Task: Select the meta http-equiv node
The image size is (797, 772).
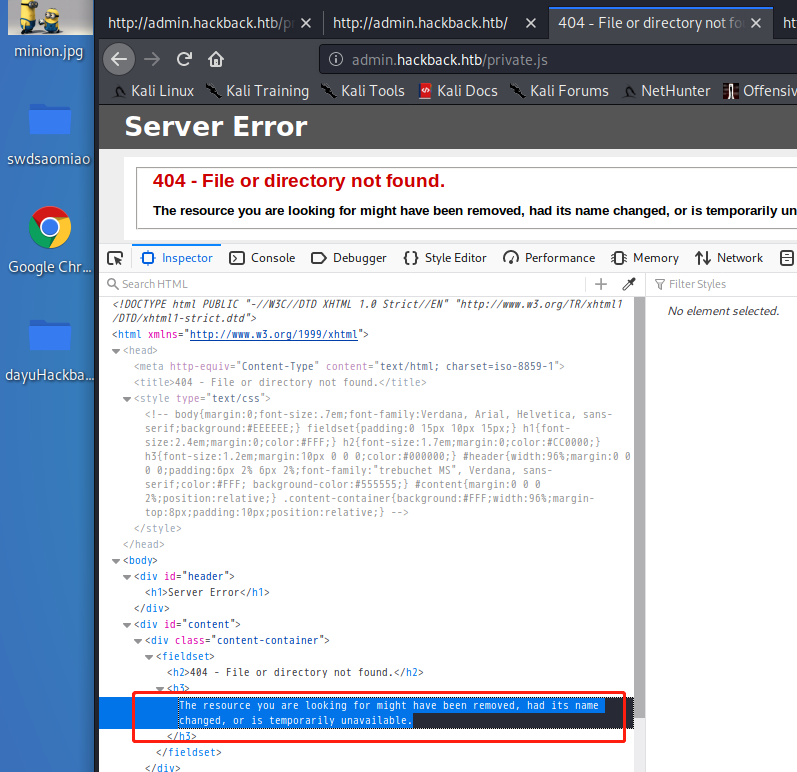Action: [349, 366]
